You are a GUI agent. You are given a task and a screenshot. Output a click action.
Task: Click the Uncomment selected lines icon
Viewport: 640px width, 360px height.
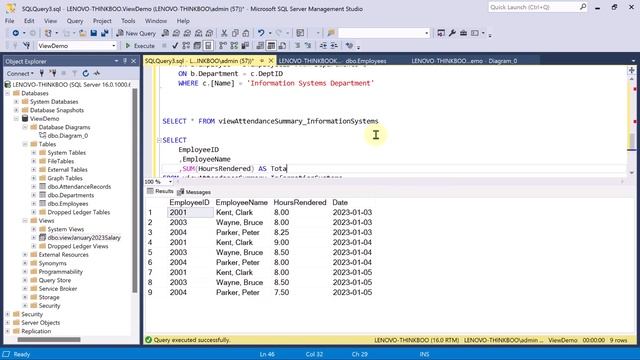308,46
